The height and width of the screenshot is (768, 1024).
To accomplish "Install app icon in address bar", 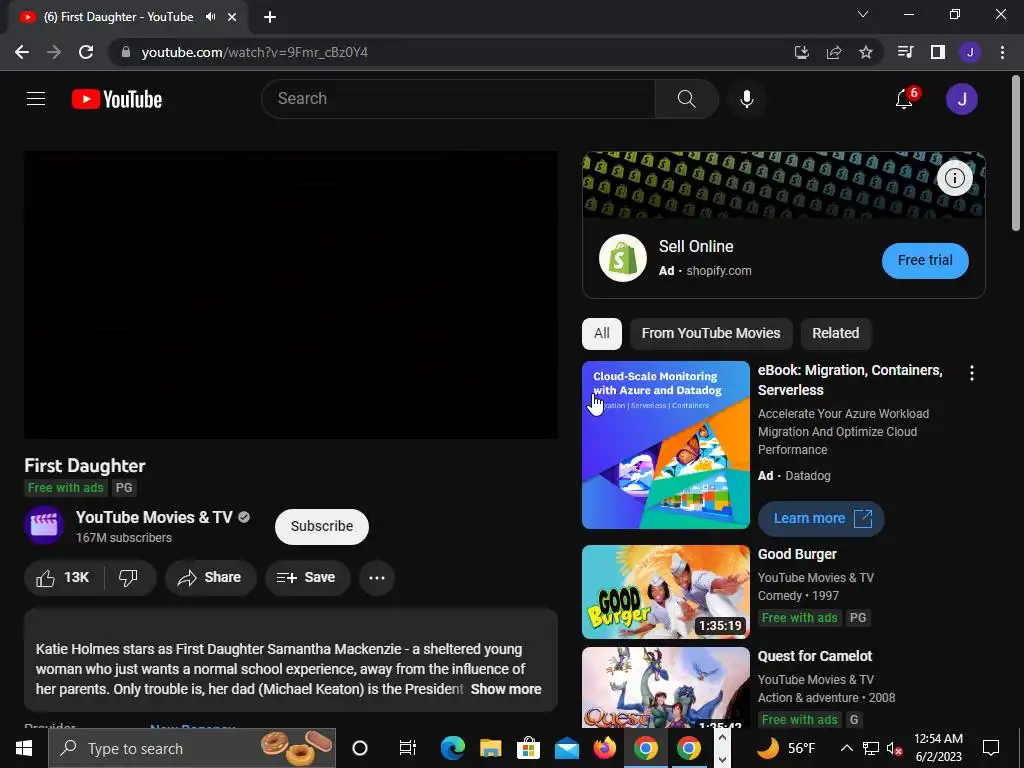I will (802, 52).
